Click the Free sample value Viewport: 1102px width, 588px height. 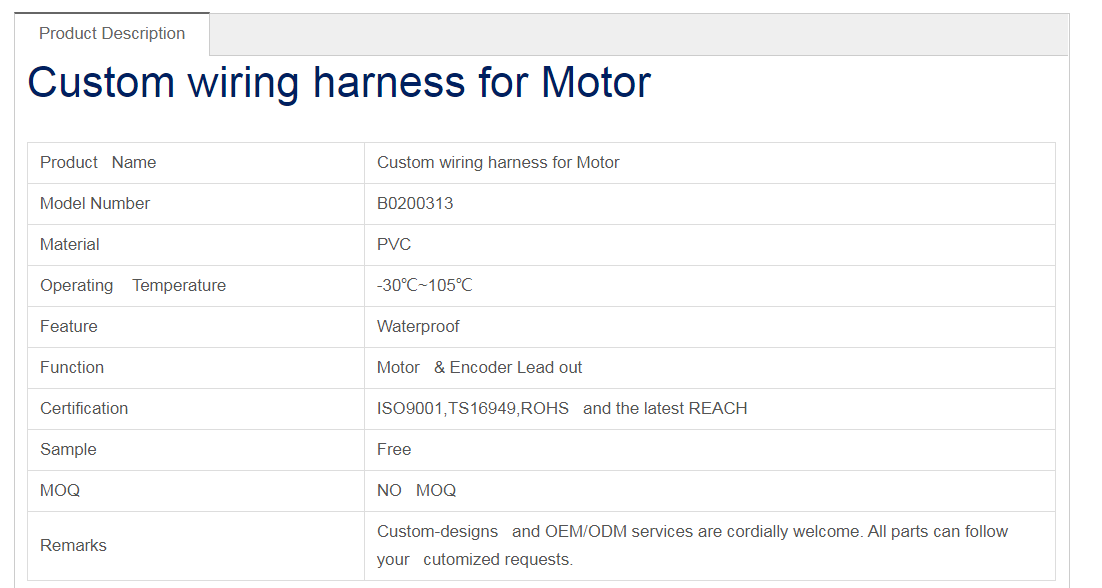pos(394,450)
